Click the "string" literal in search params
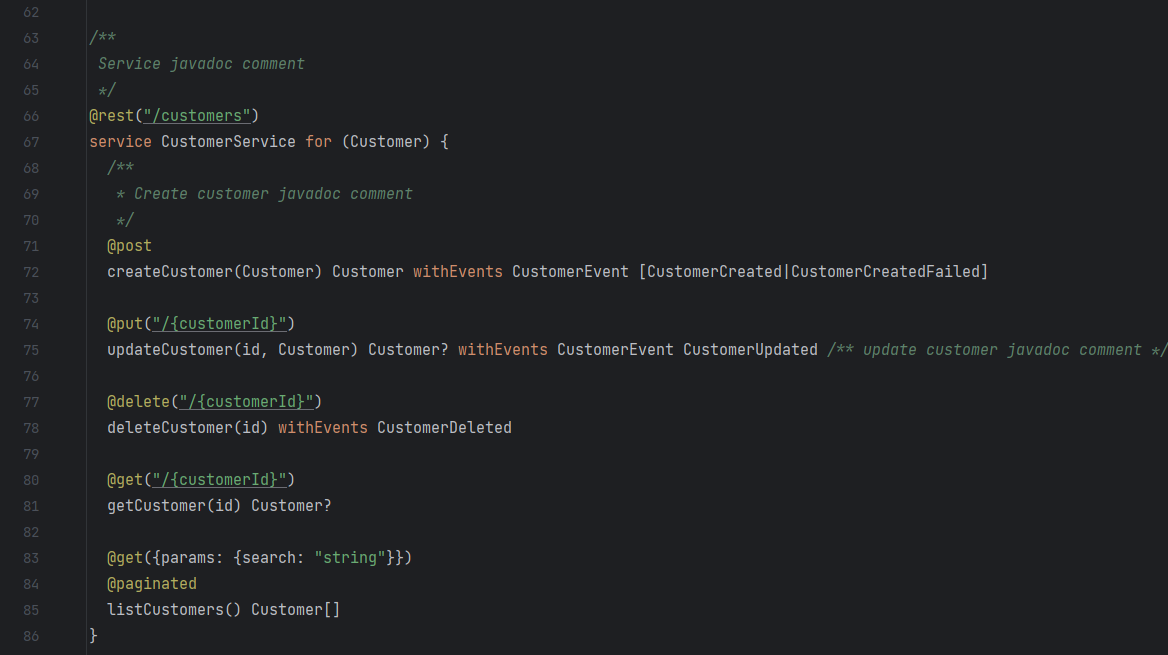 (x=350, y=558)
